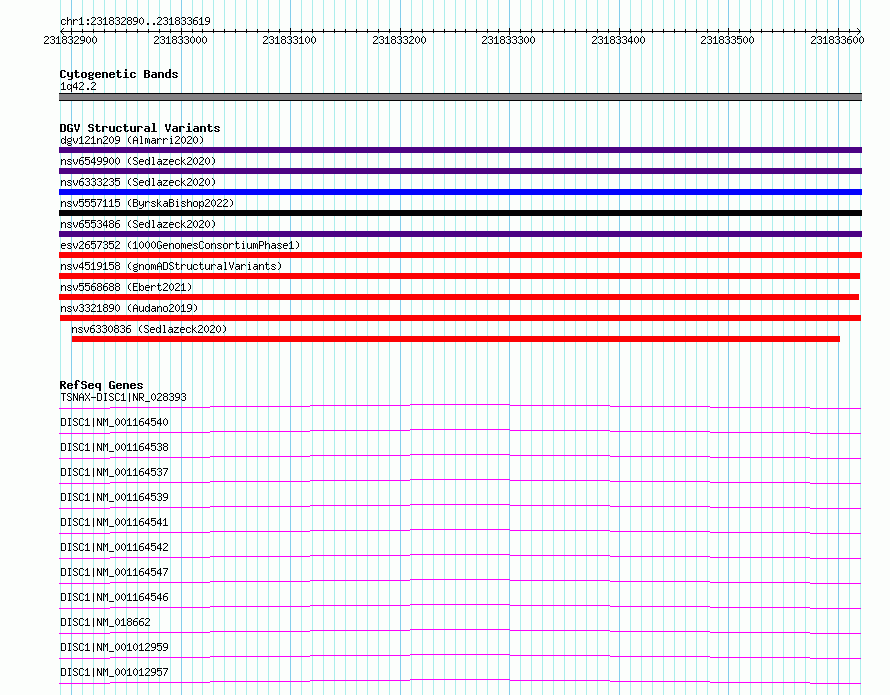This screenshot has width=890, height=695.
Task: Click the purple bar under nsv6549900
Action: [460, 171]
